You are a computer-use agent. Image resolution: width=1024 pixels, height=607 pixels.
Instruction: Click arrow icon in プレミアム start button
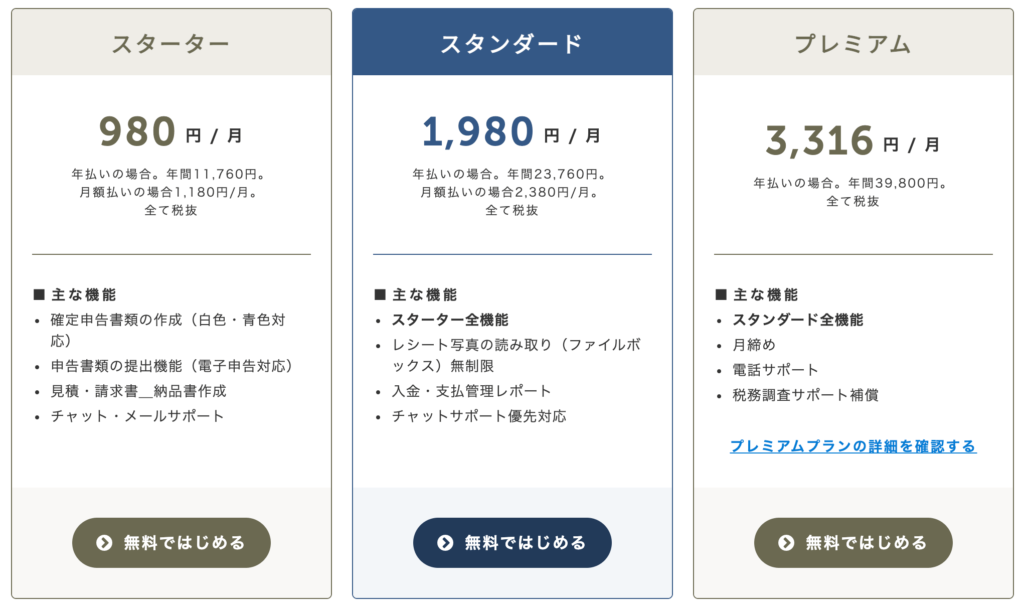(786, 542)
